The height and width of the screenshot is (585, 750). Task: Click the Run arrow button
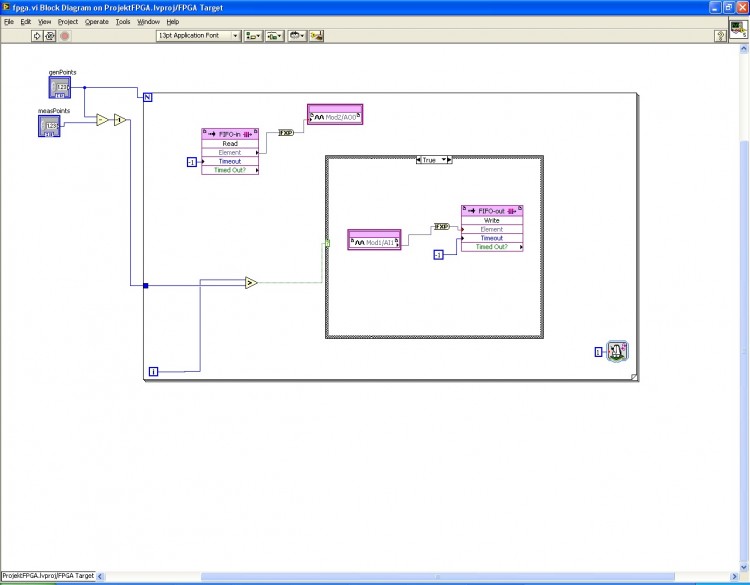37,36
